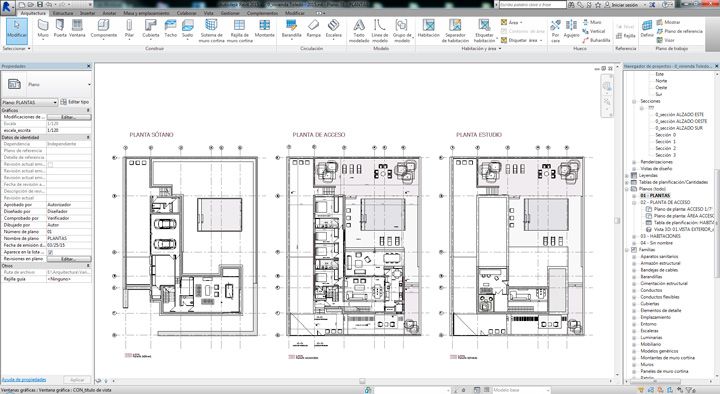This screenshot has width=720, height=394.
Task: Expand Tablas de planificación/Cantidades node
Action: click(628, 182)
